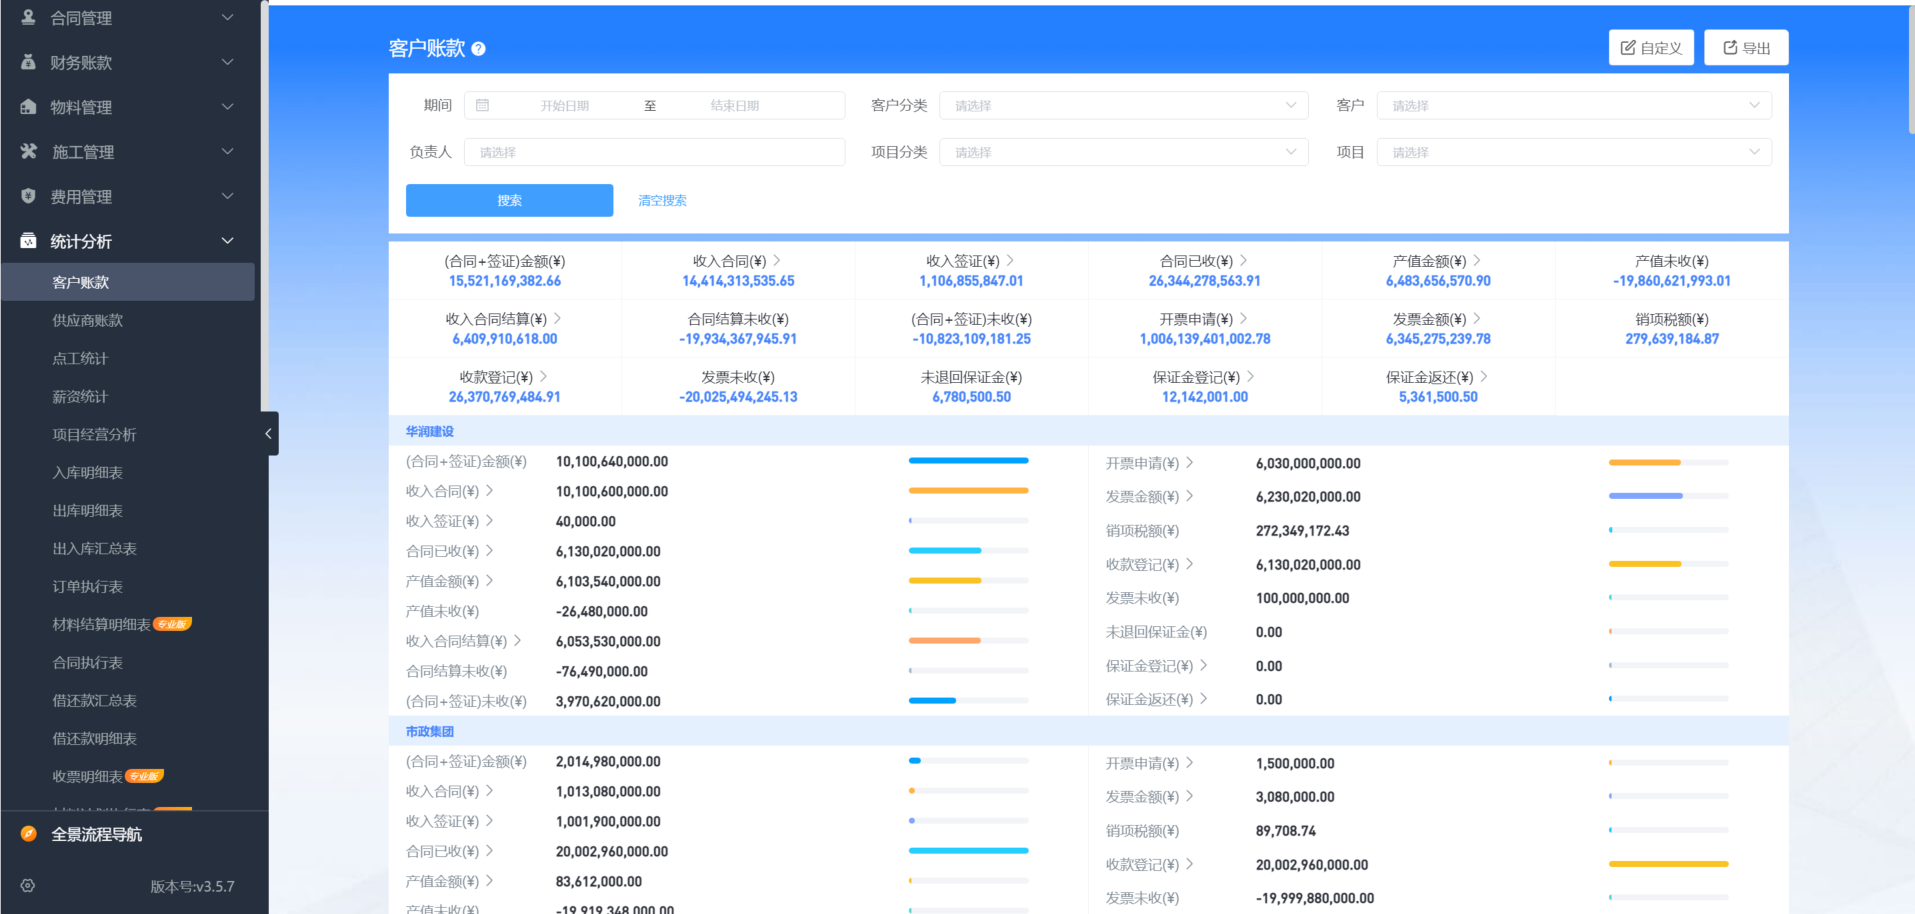This screenshot has height=914, width=1915.
Task: Click the 全景流程导航 icon
Action: coord(27,833)
